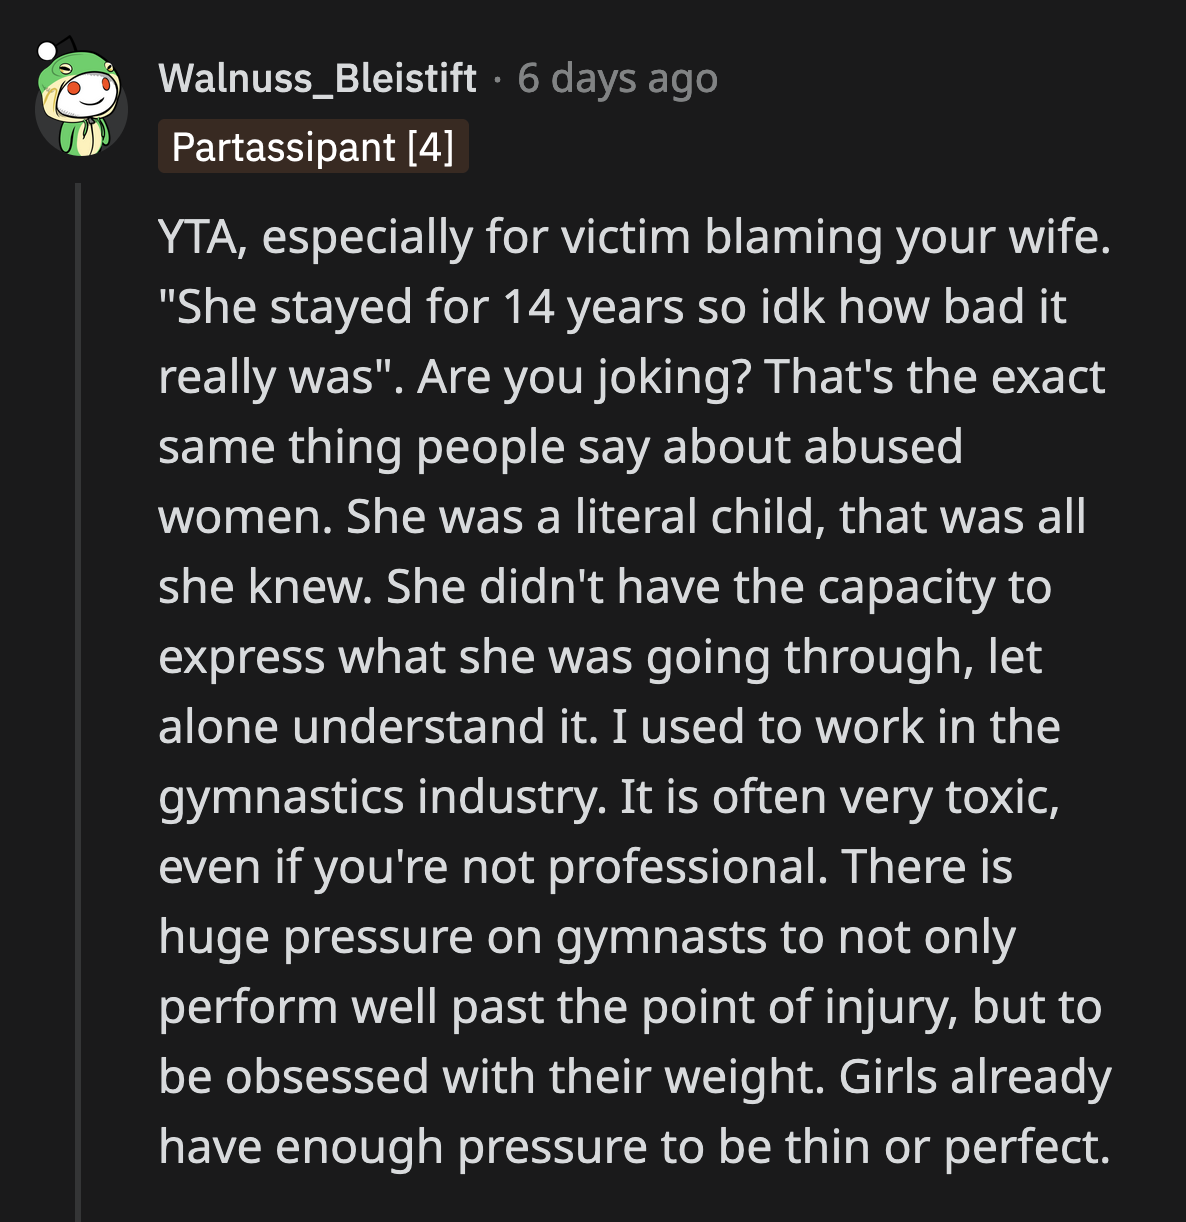Tap the circular profile image beside the username
This screenshot has height=1222, width=1186.
tap(82, 100)
